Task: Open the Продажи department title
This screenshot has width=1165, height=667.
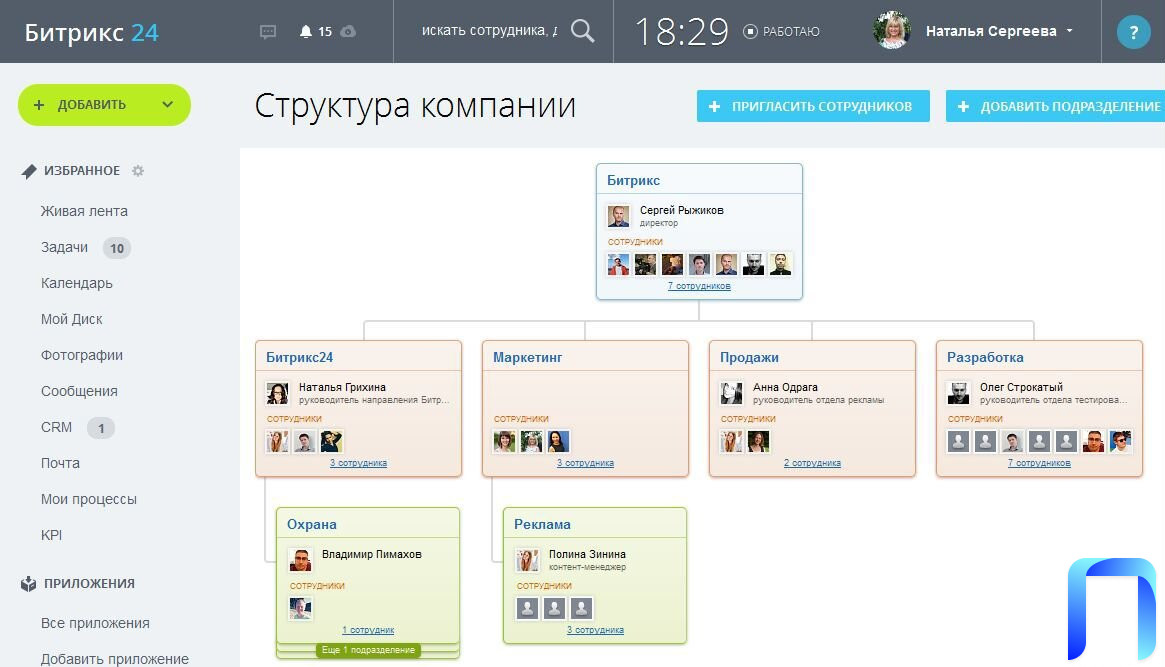Action: click(x=749, y=357)
